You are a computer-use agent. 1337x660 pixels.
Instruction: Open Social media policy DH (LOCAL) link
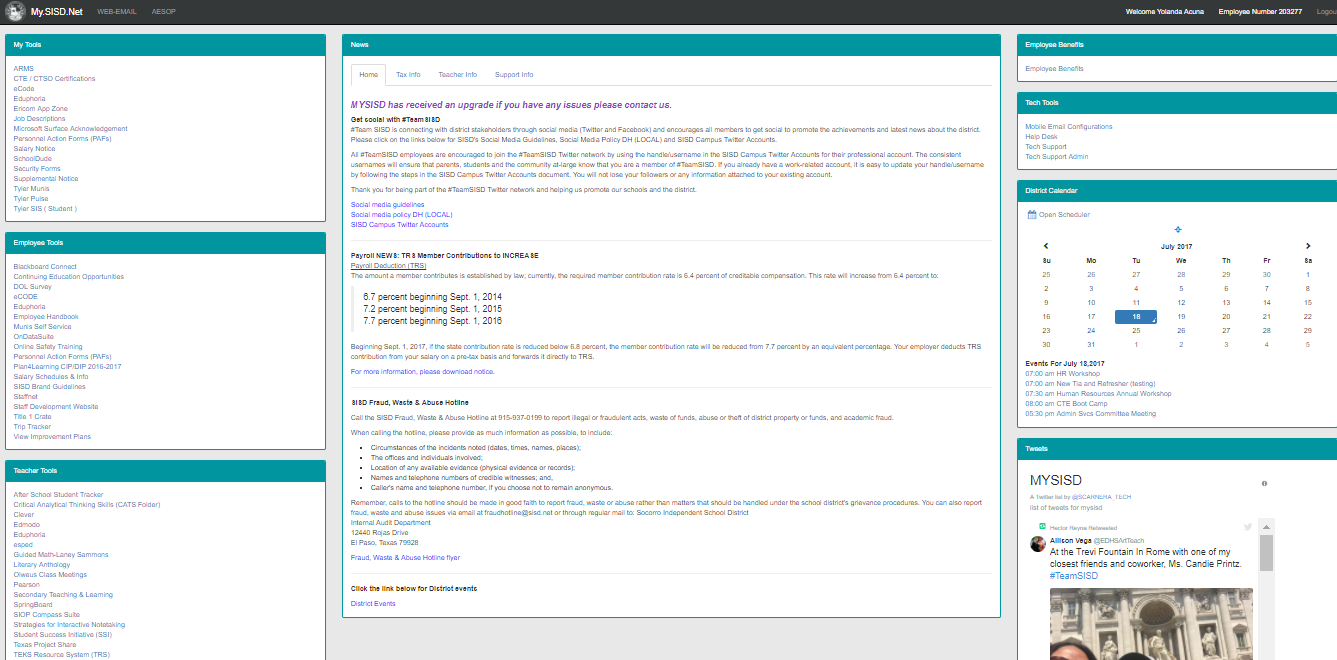pos(401,215)
